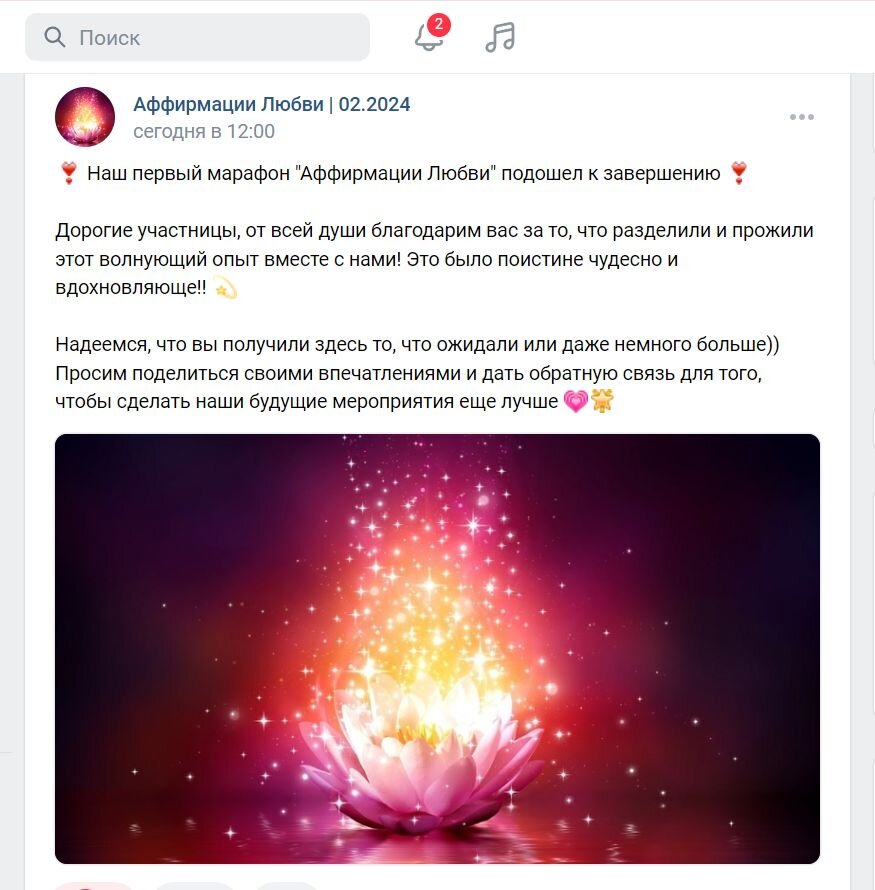Open the notifications bell
The width and height of the screenshot is (875, 890).
coord(430,37)
